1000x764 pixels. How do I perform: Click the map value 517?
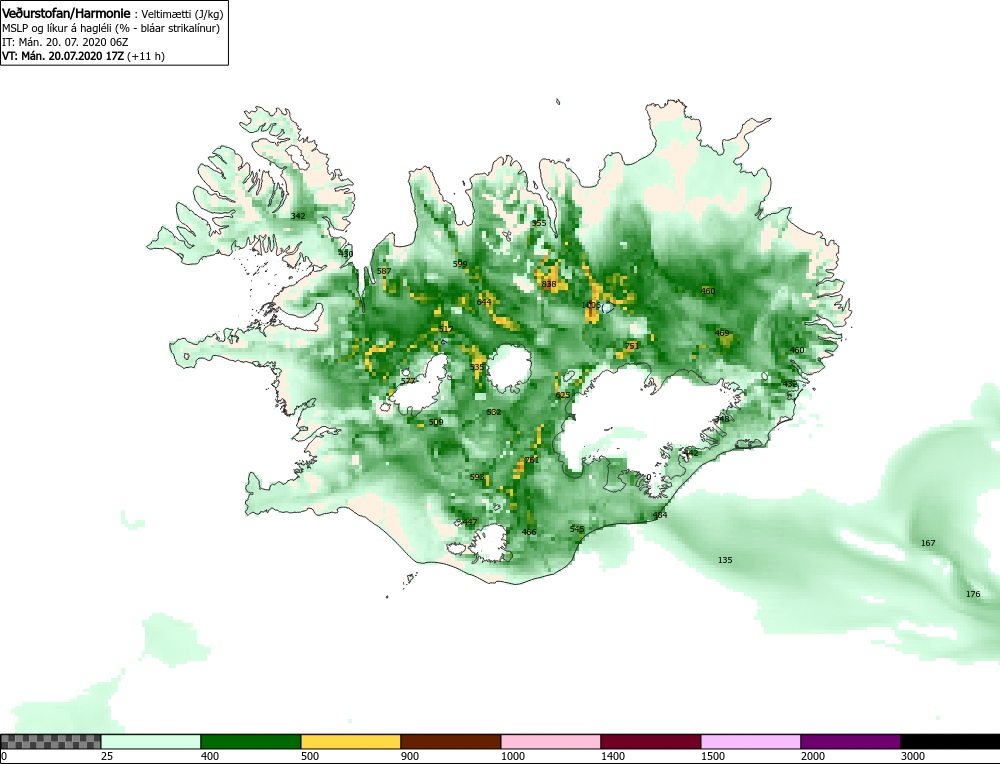click(445, 330)
